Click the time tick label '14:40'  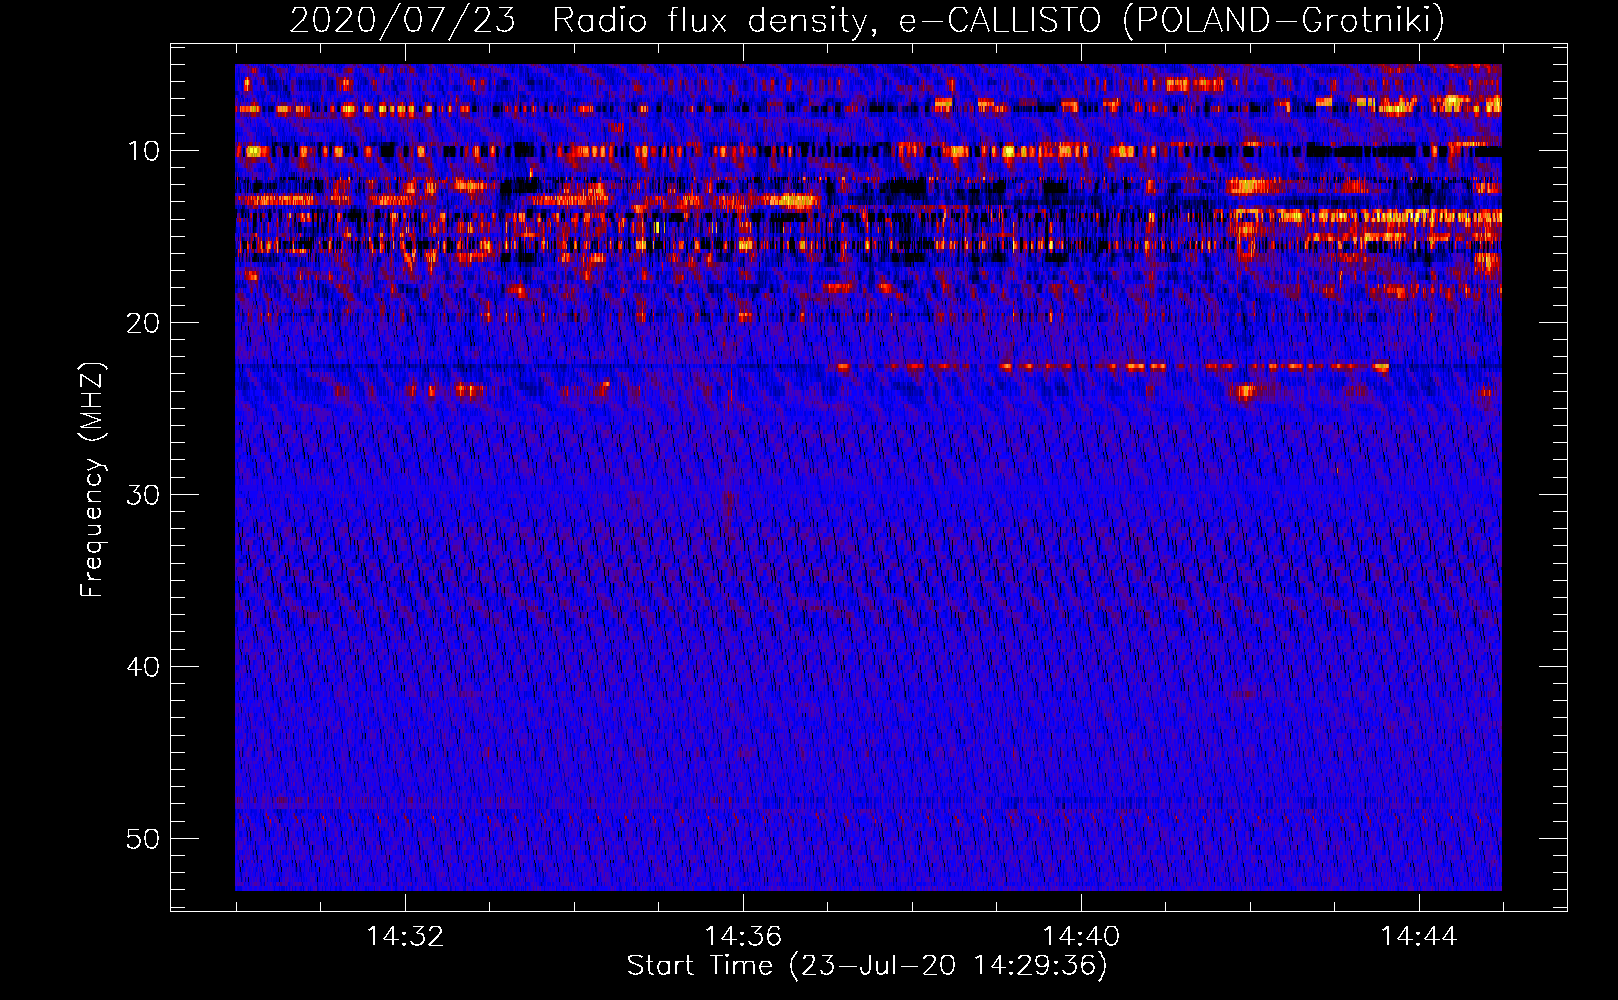[x=1081, y=937]
